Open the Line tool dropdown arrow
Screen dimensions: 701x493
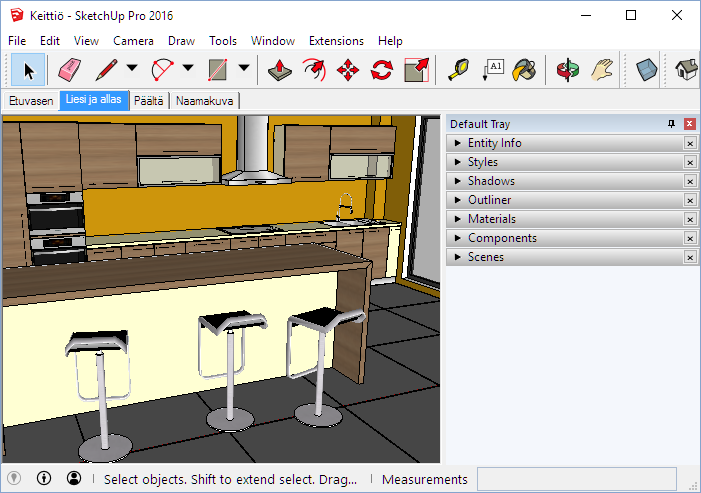point(132,68)
